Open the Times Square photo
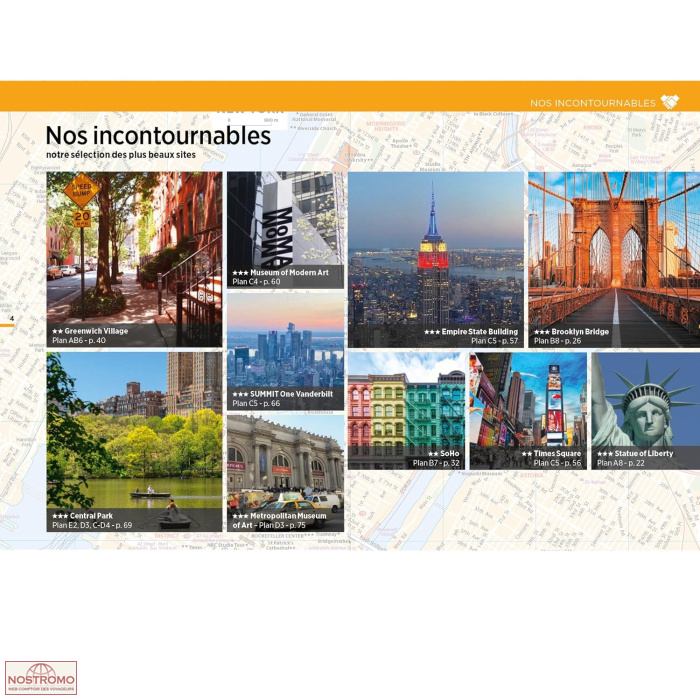 528,411
